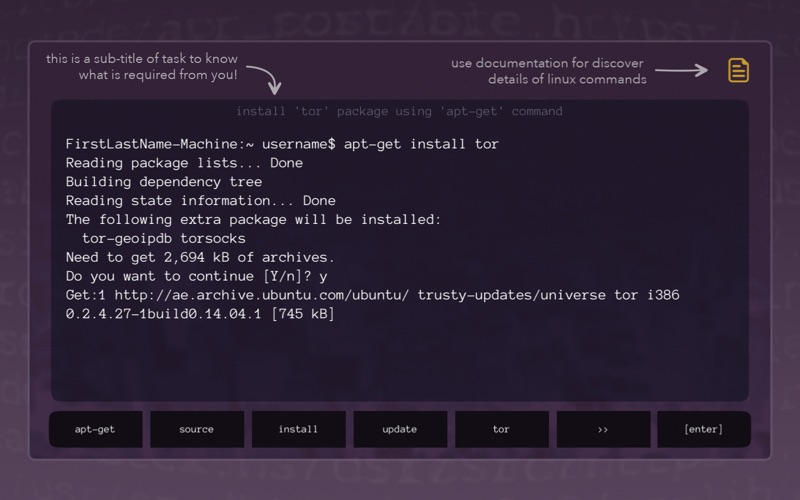Choose the 'update' command button
Image resolution: width=800 pixels, height=500 pixels.
pos(400,429)
